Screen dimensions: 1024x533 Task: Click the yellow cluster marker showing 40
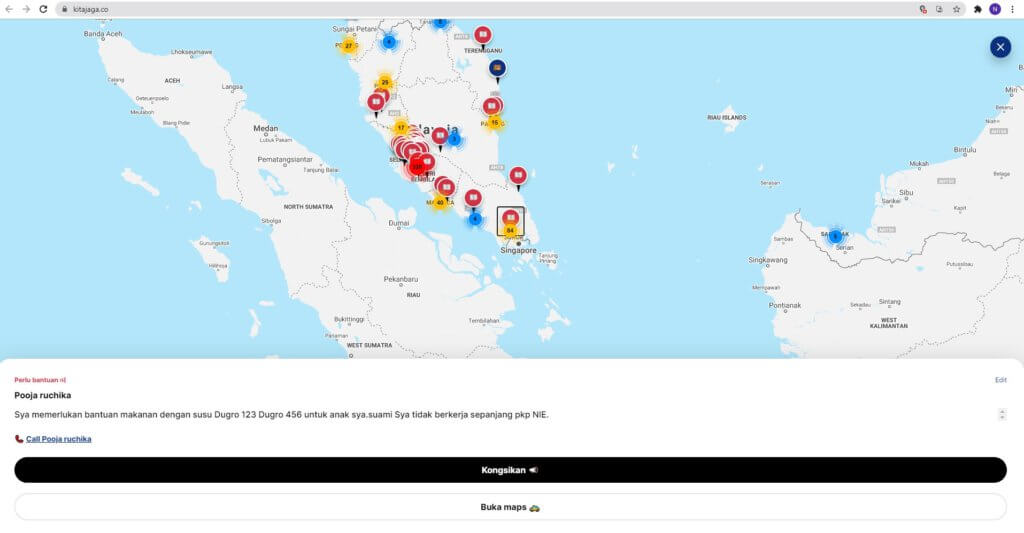click(x=440, y=202)
